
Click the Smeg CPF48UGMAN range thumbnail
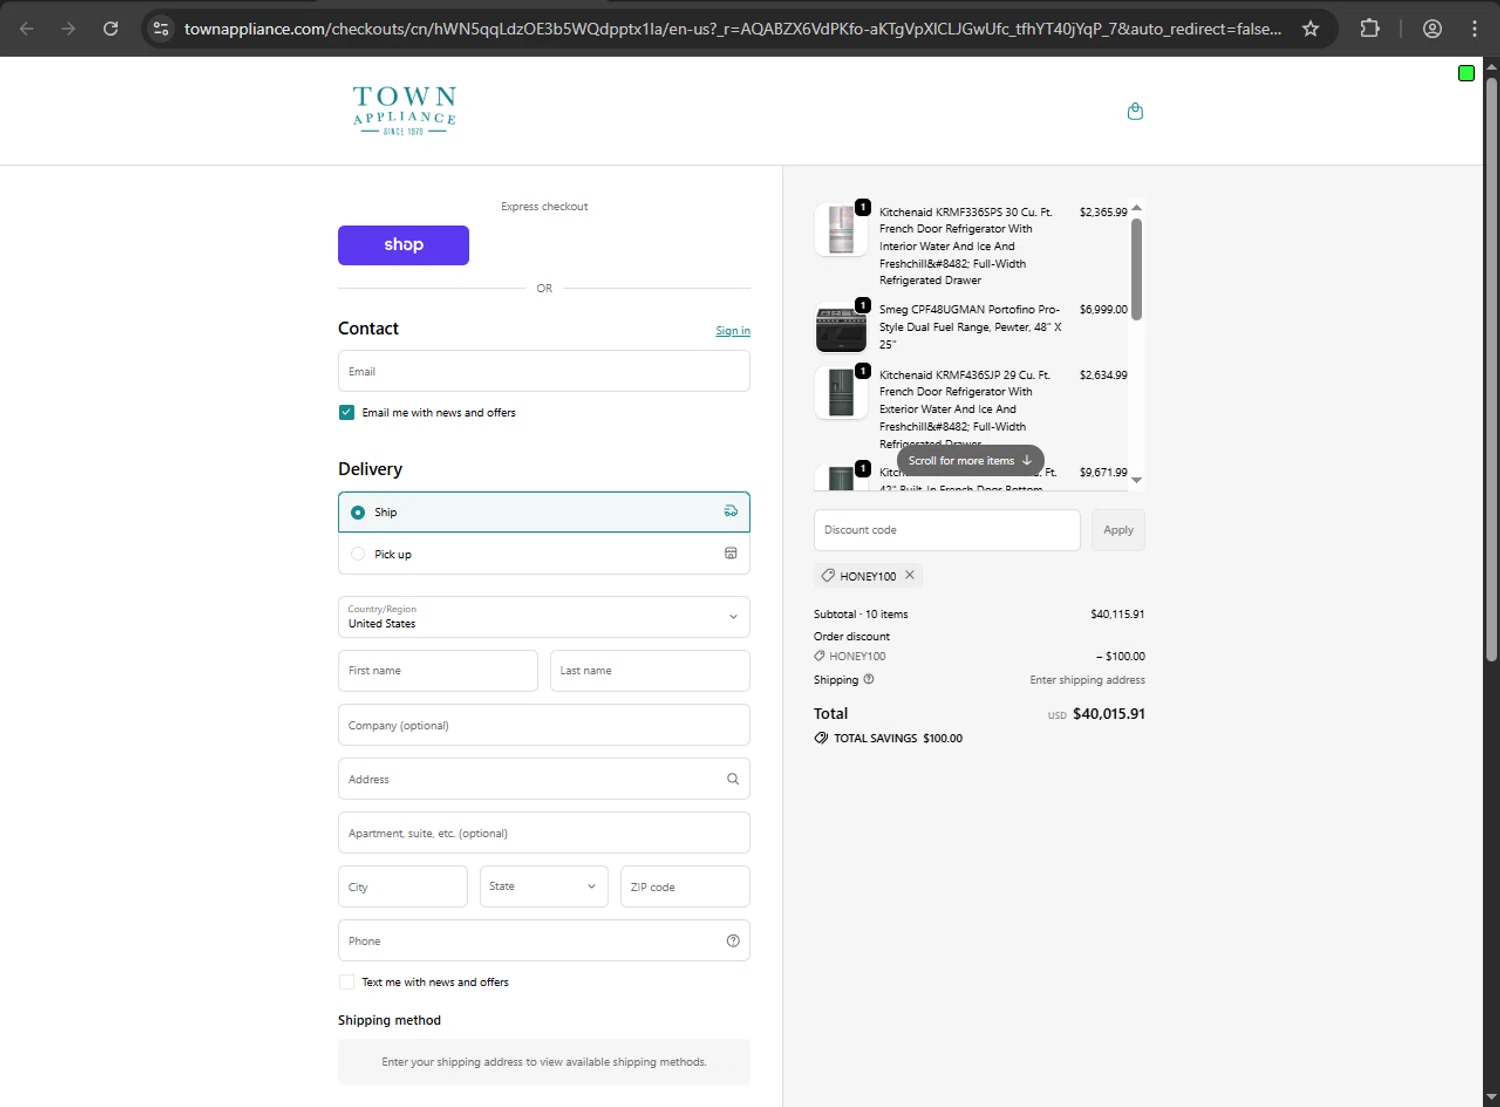click(x=841, y=328)
